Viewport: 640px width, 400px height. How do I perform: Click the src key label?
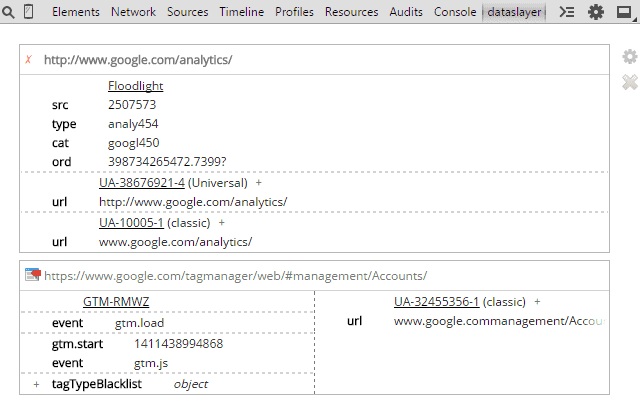60,105
